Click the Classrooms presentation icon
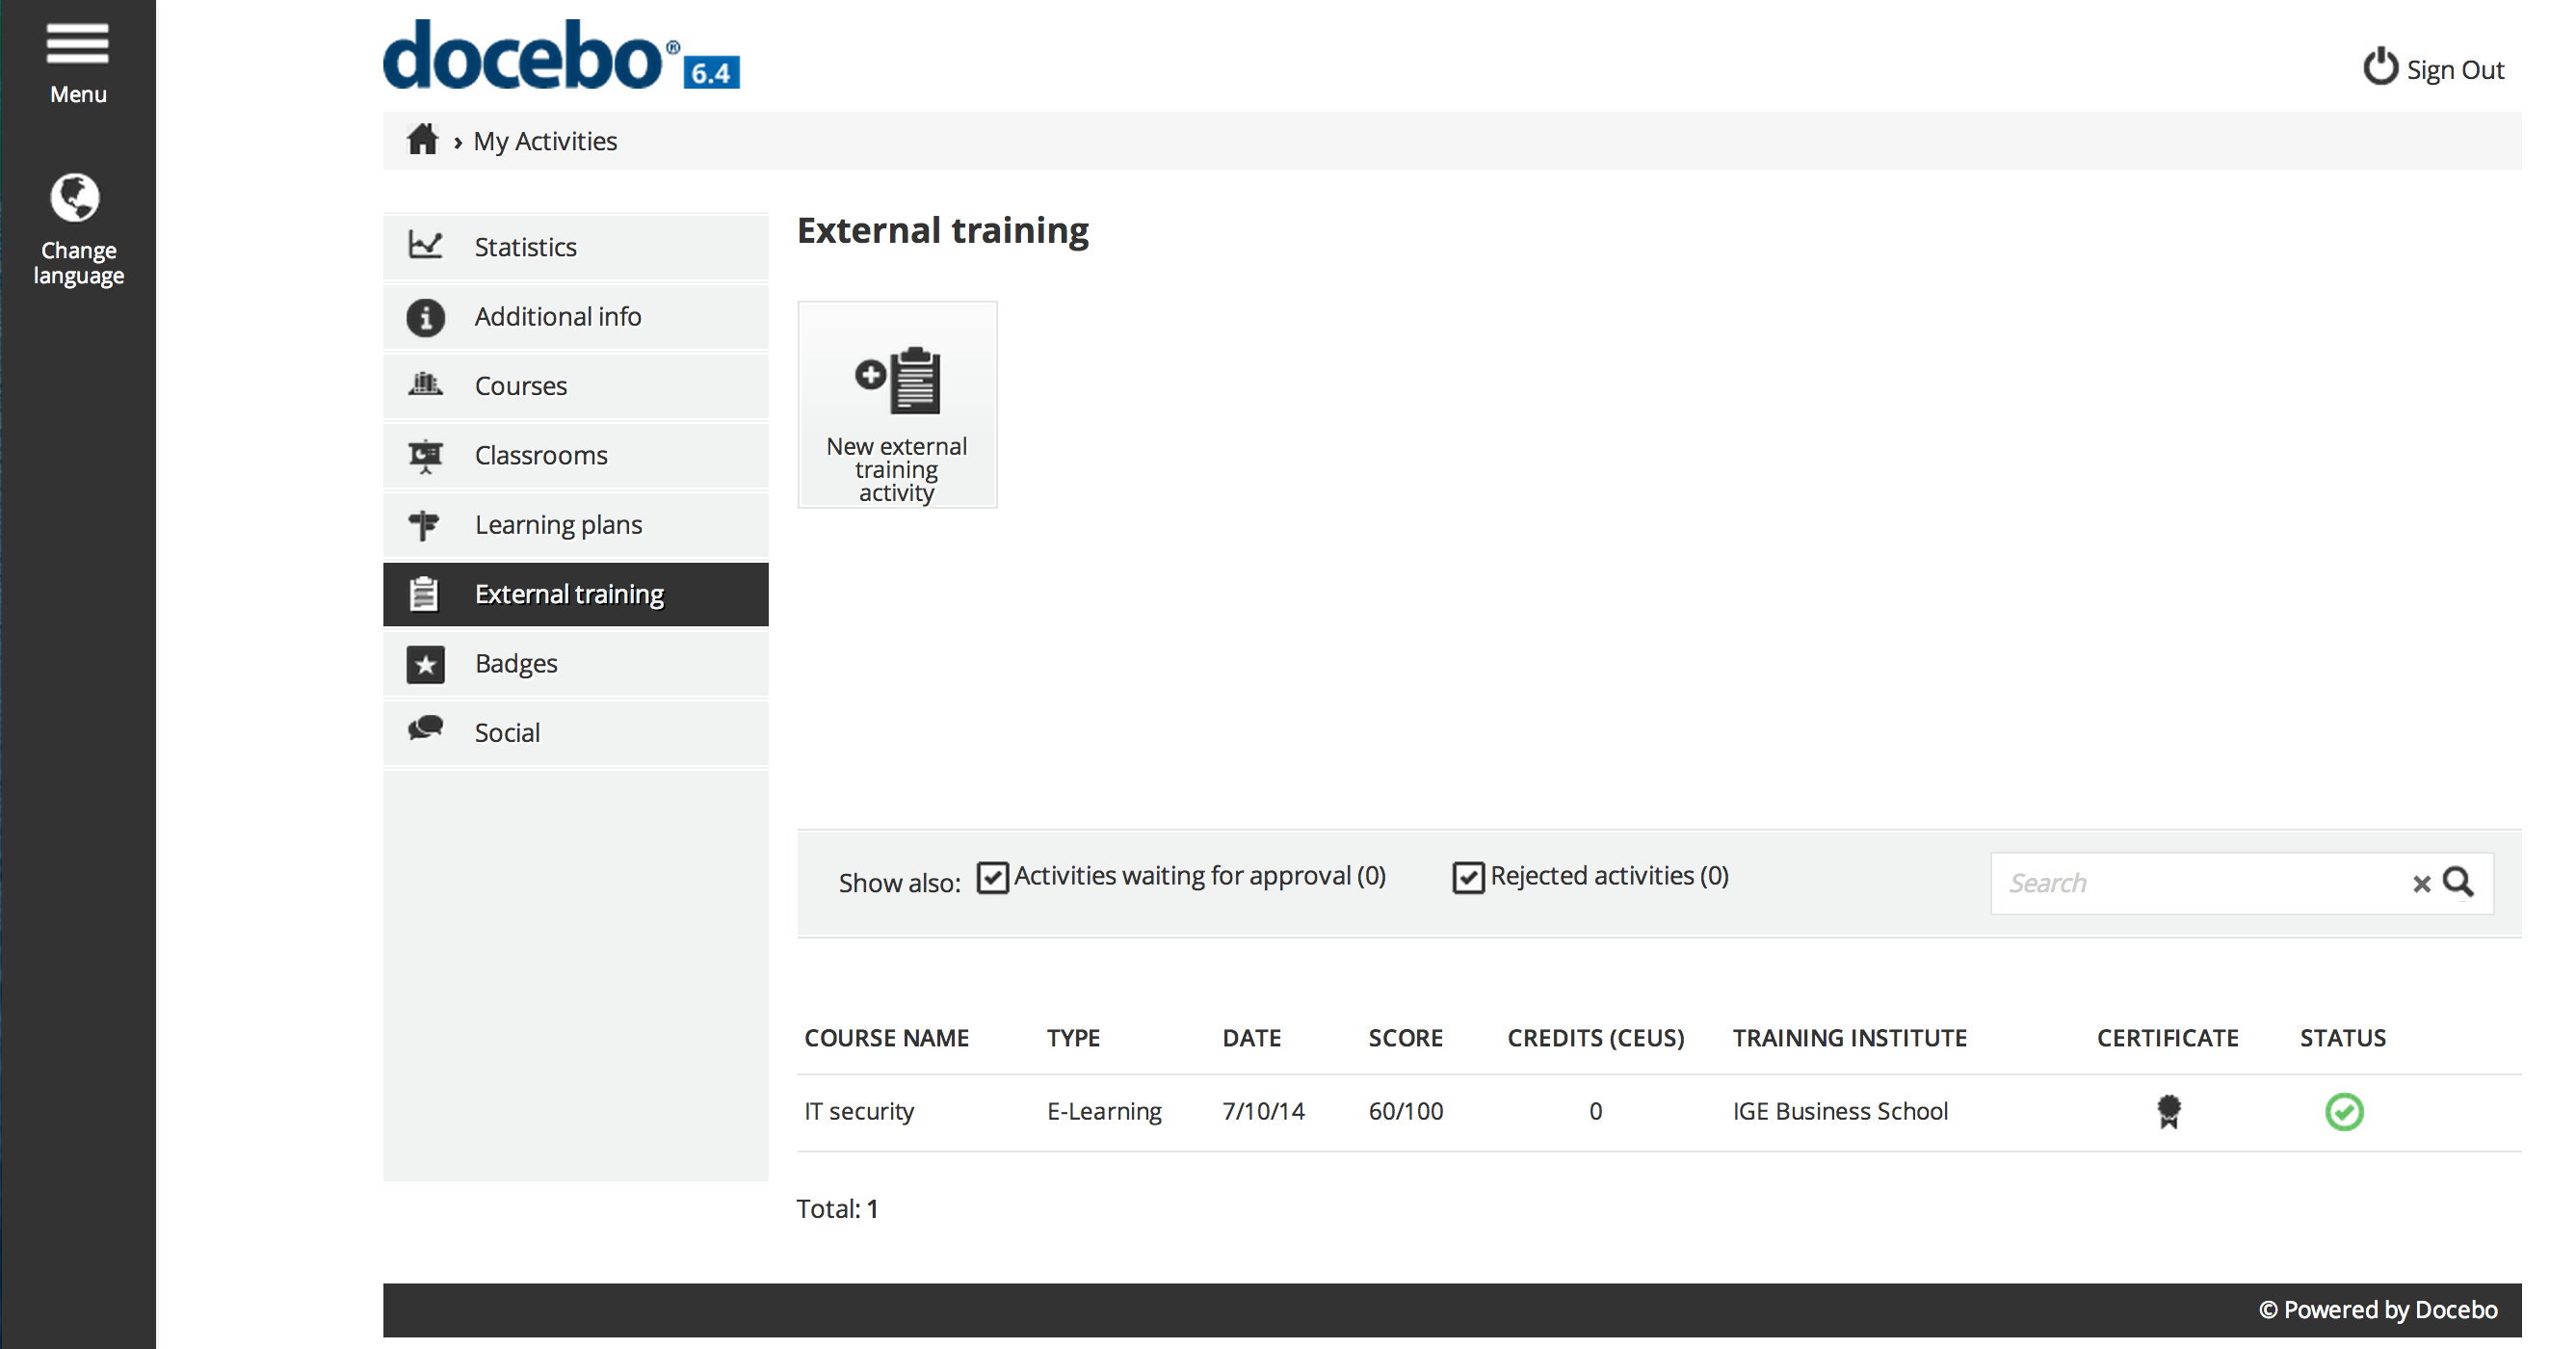The image size is (2576, 1349). [x=425, y=456]
